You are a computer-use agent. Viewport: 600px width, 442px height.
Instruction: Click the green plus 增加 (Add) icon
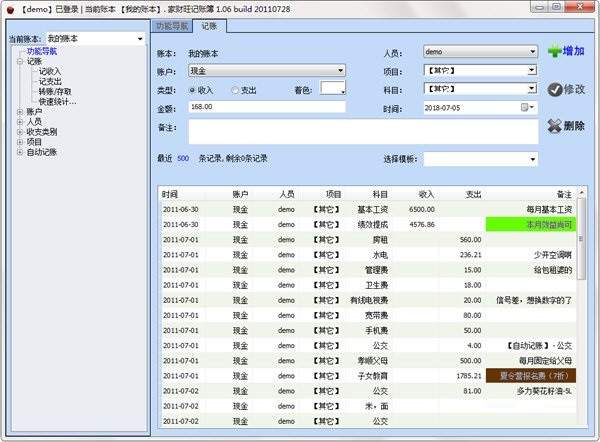(555, 51)
